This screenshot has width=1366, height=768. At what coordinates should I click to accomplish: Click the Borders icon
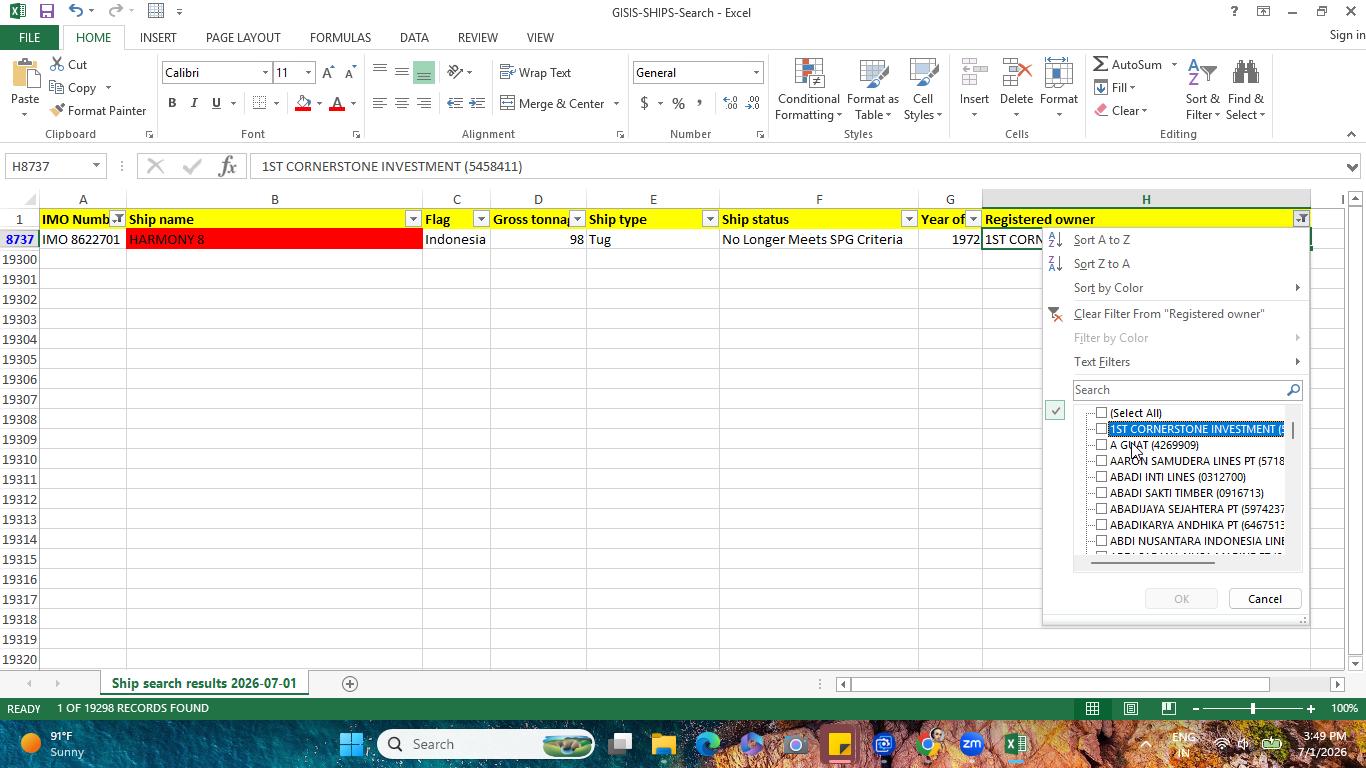(259, 103)
